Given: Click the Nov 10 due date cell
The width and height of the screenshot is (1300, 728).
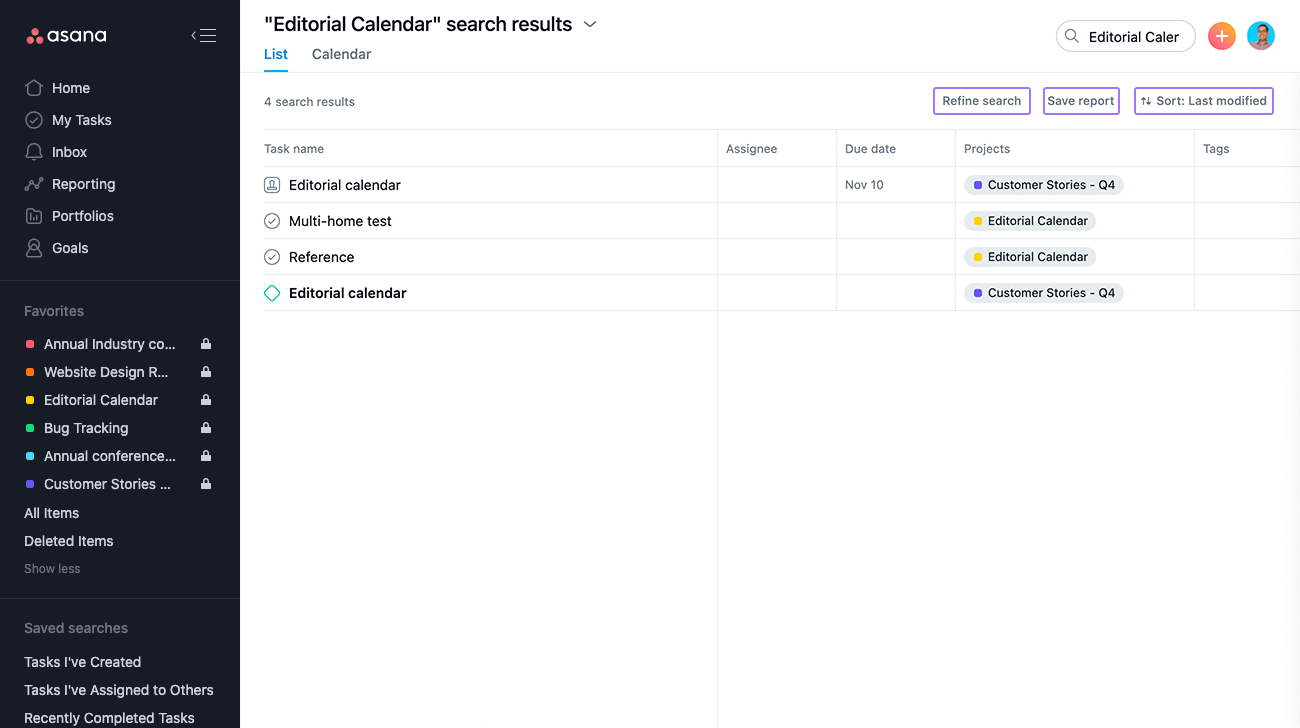Looking at the screenshot, I should point(864,185).
